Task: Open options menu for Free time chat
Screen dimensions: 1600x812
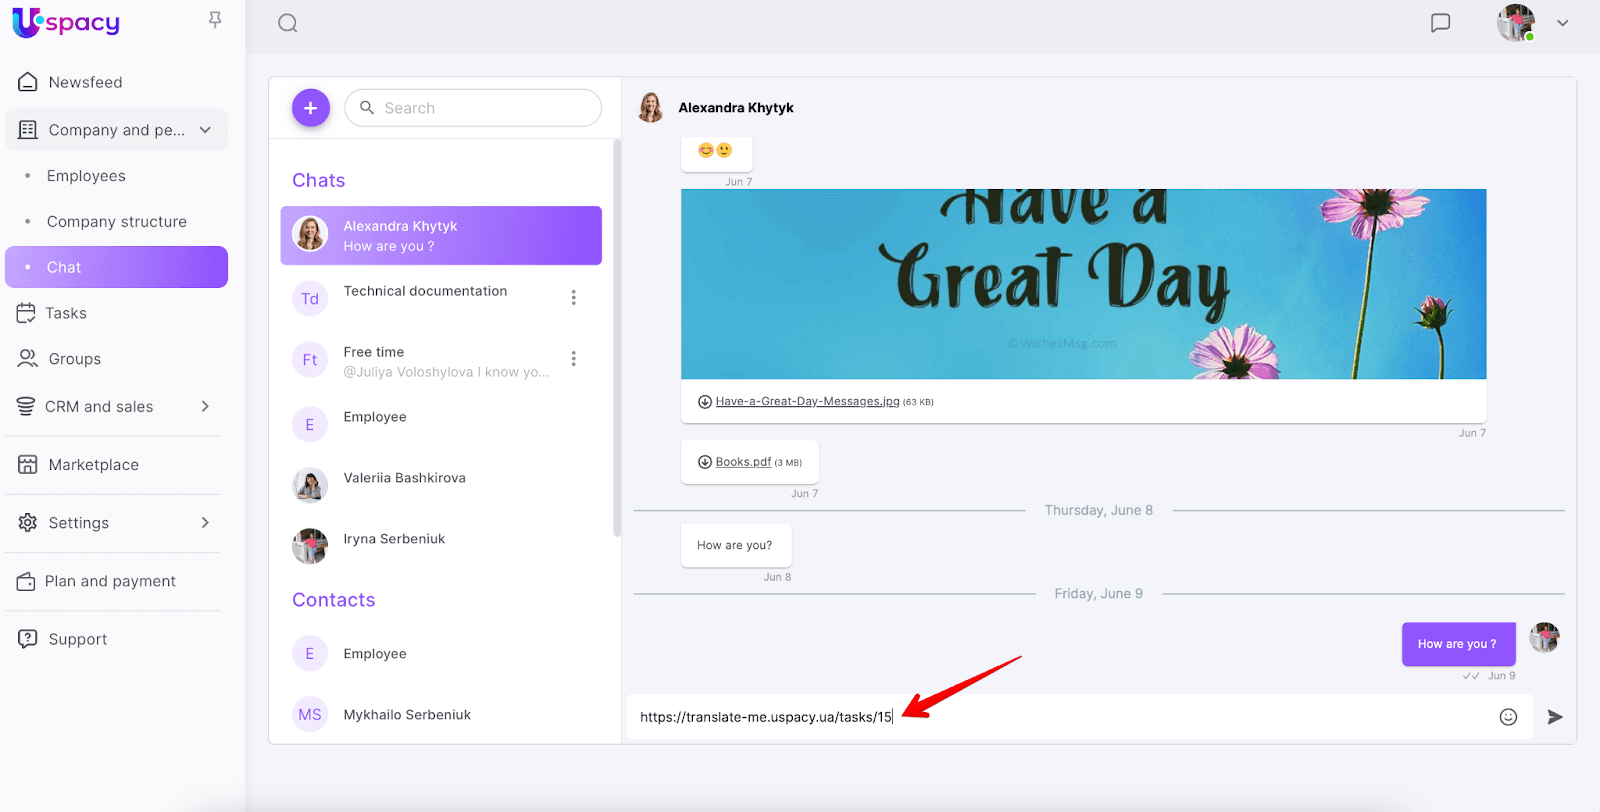Action: click(573, 359)
